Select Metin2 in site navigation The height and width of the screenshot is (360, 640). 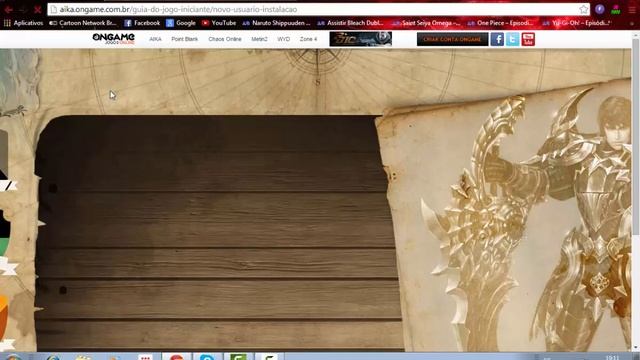(x=259, y=39)
